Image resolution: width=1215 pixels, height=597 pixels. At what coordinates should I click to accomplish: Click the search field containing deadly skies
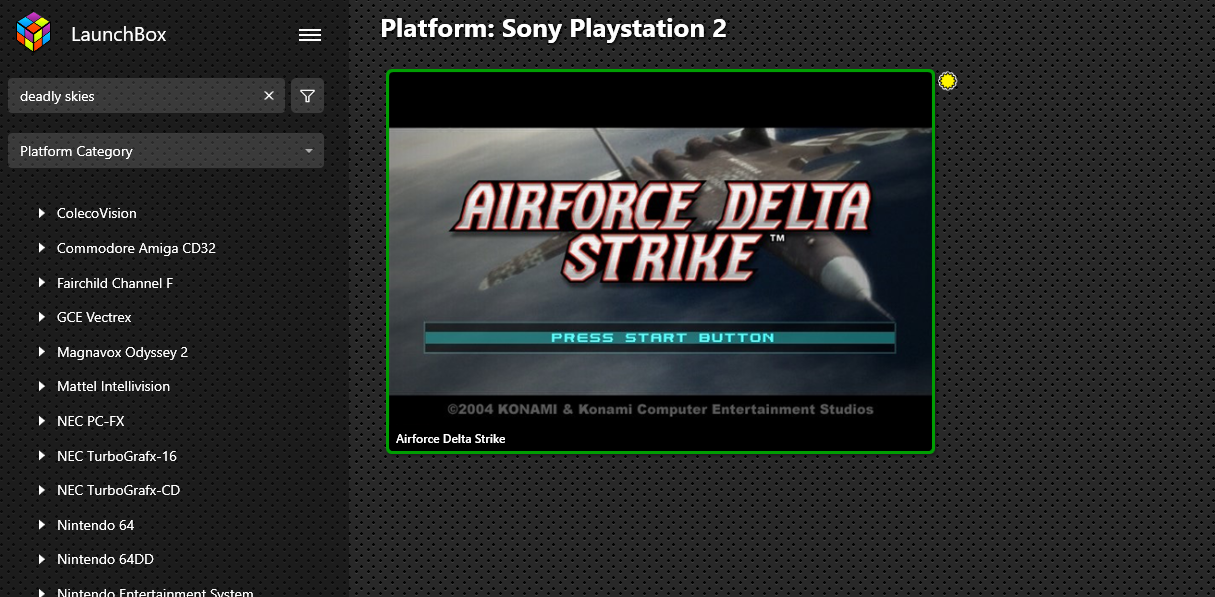point(146,96)
